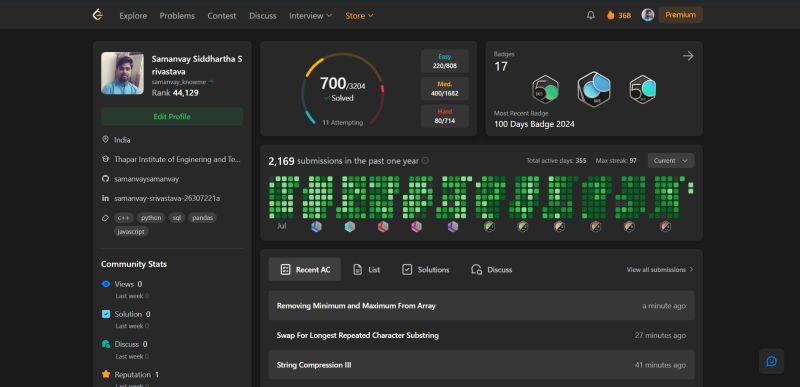
Task: Click the Solution checkmark icon in Community Stats
Action: coord(106,314)
